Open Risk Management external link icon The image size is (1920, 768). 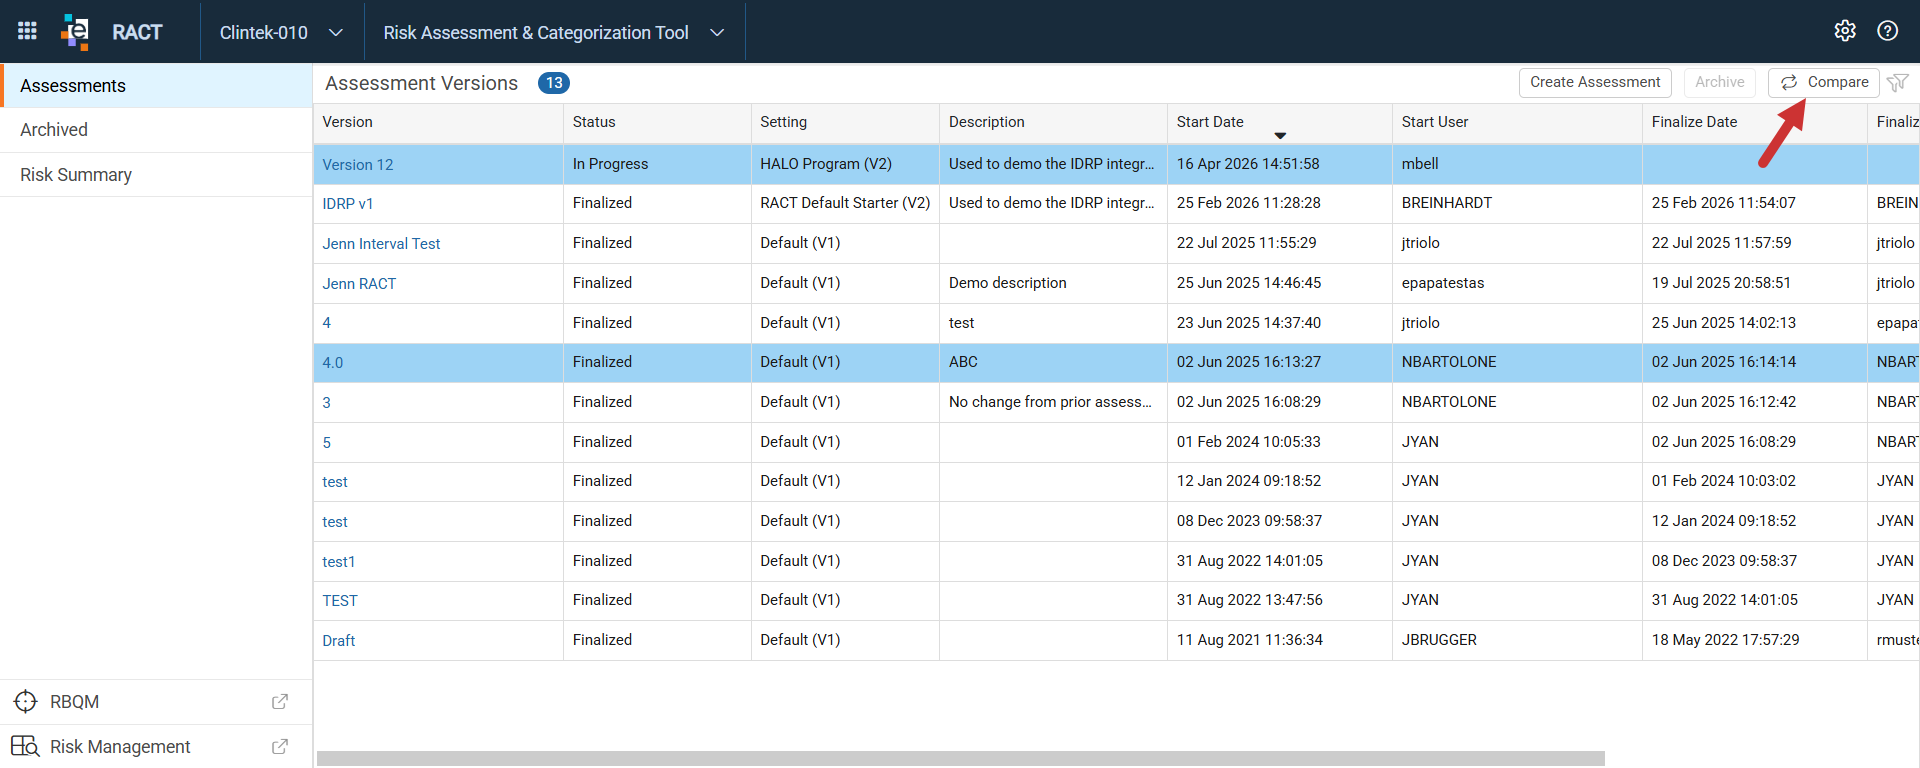(x=280, y=747)
